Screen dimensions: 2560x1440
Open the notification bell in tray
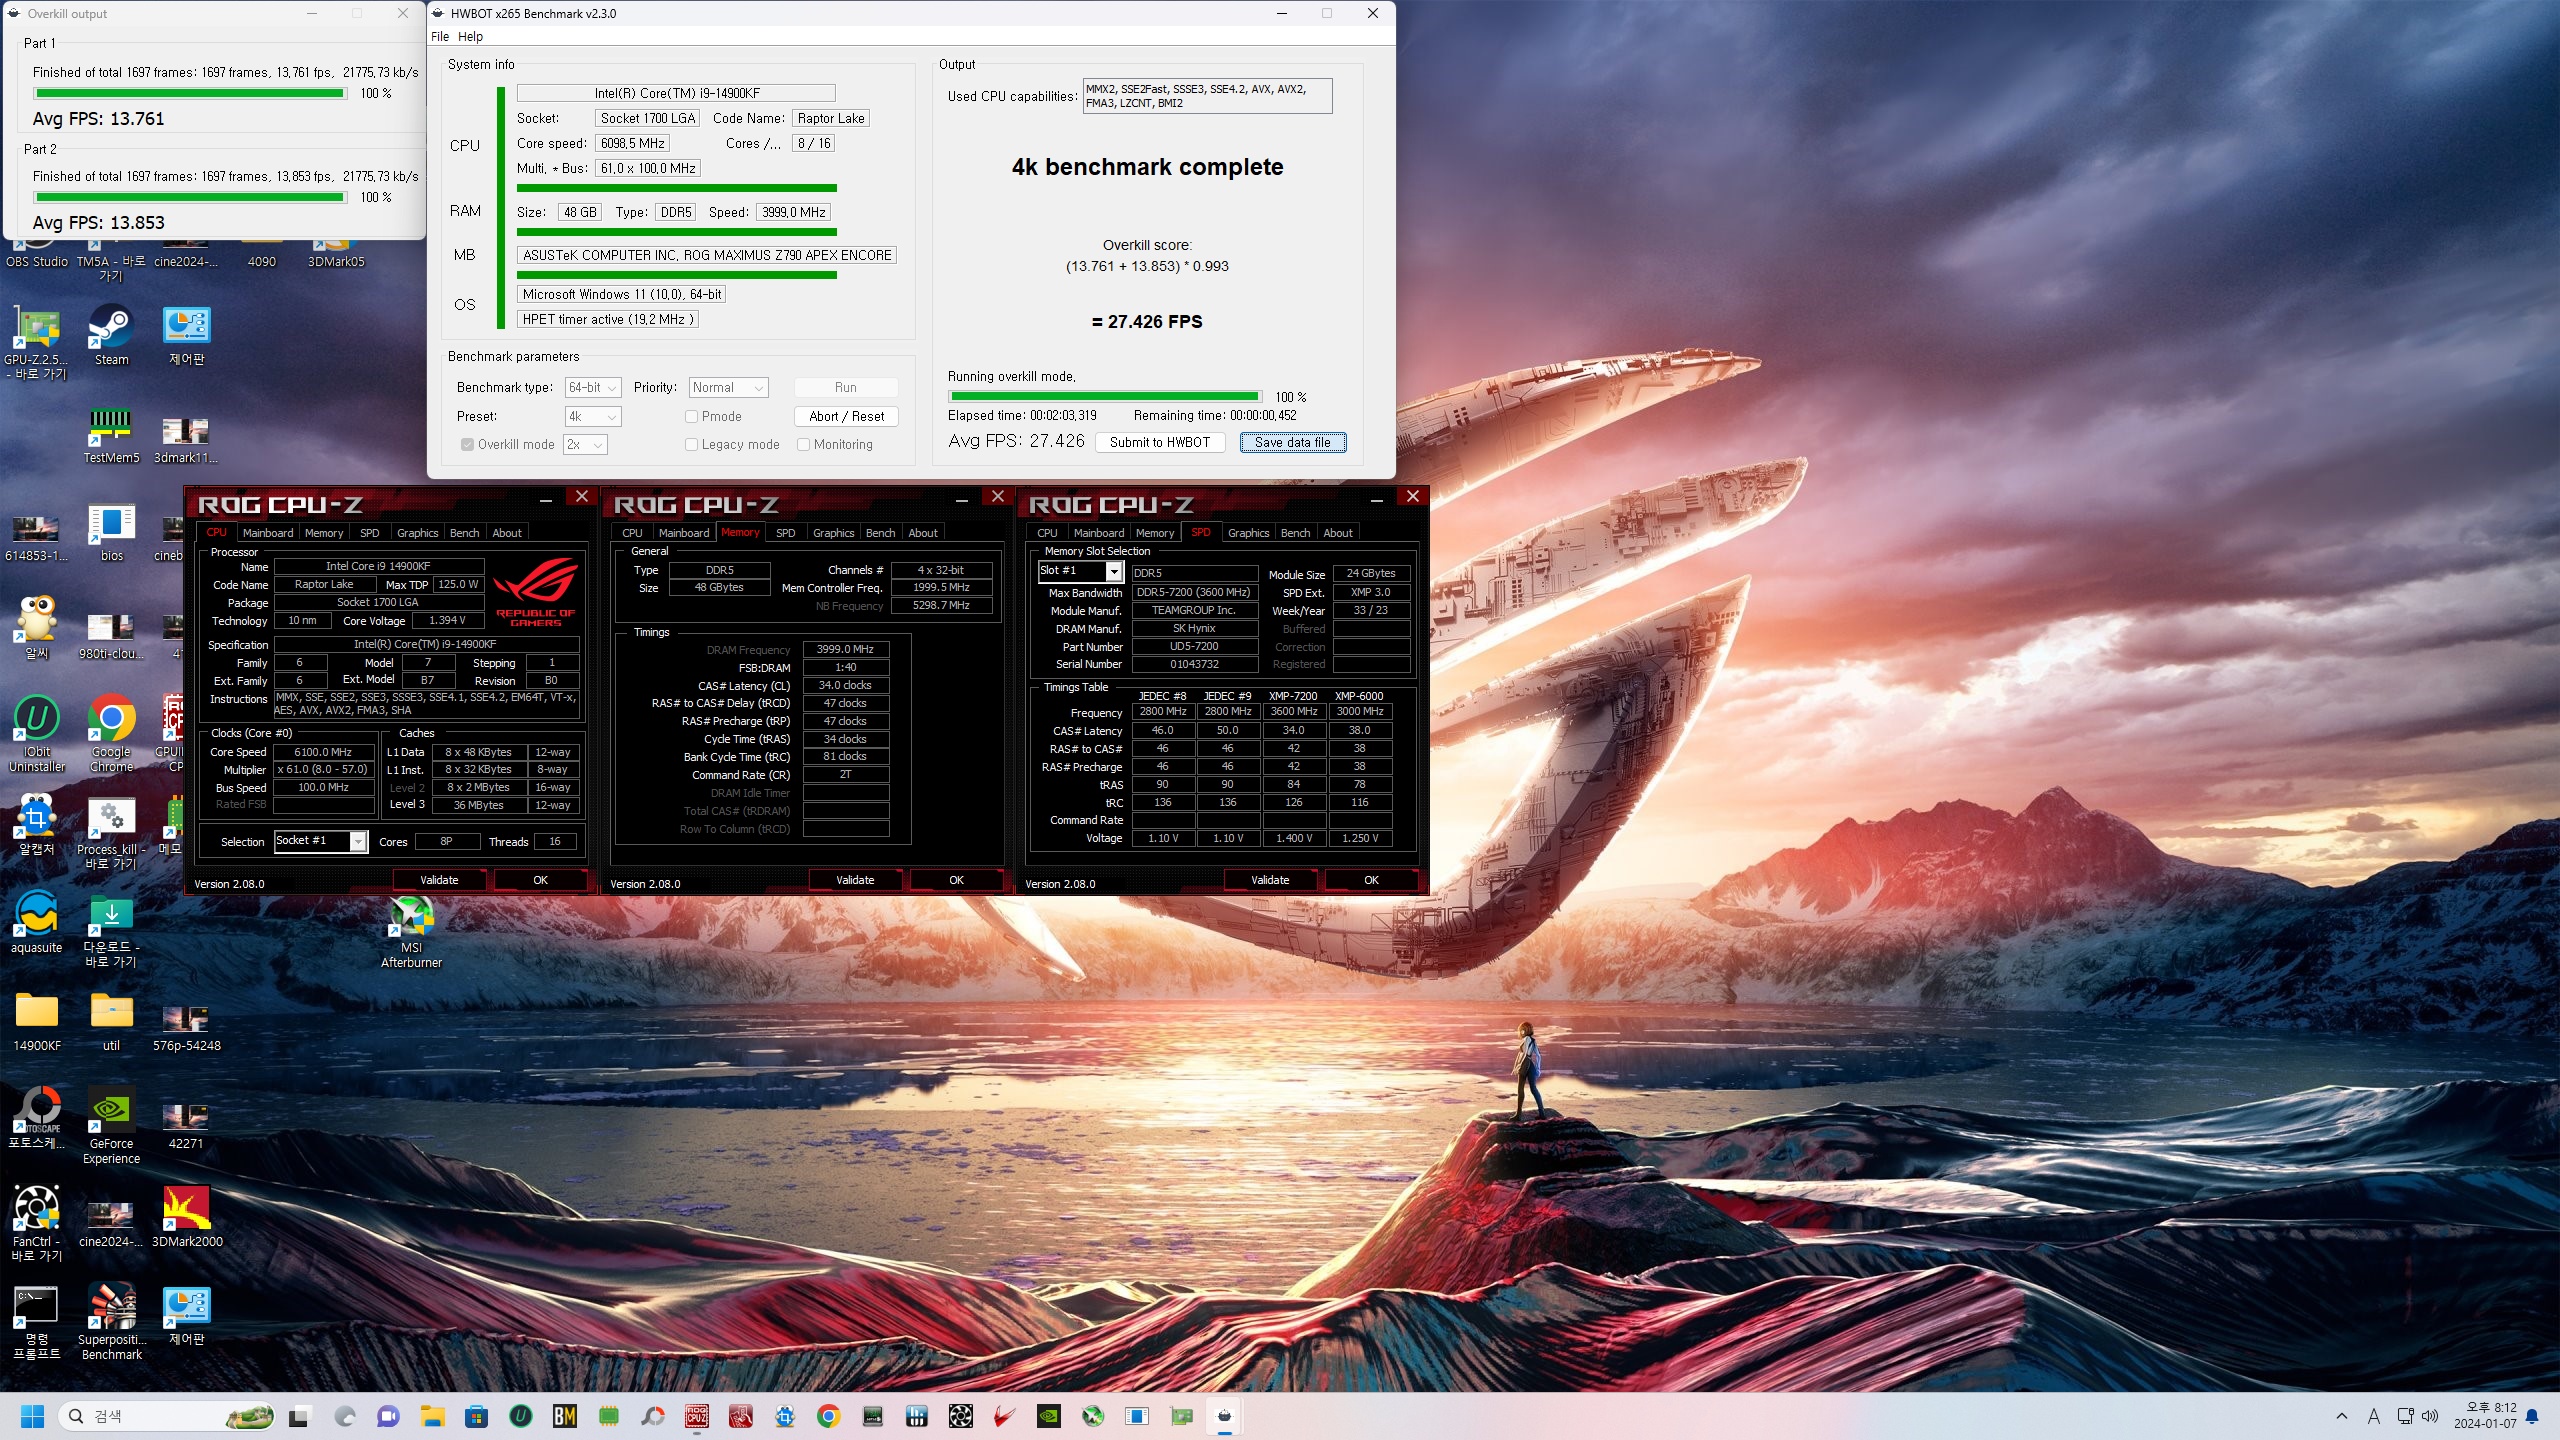[x=2532, y=1416]
